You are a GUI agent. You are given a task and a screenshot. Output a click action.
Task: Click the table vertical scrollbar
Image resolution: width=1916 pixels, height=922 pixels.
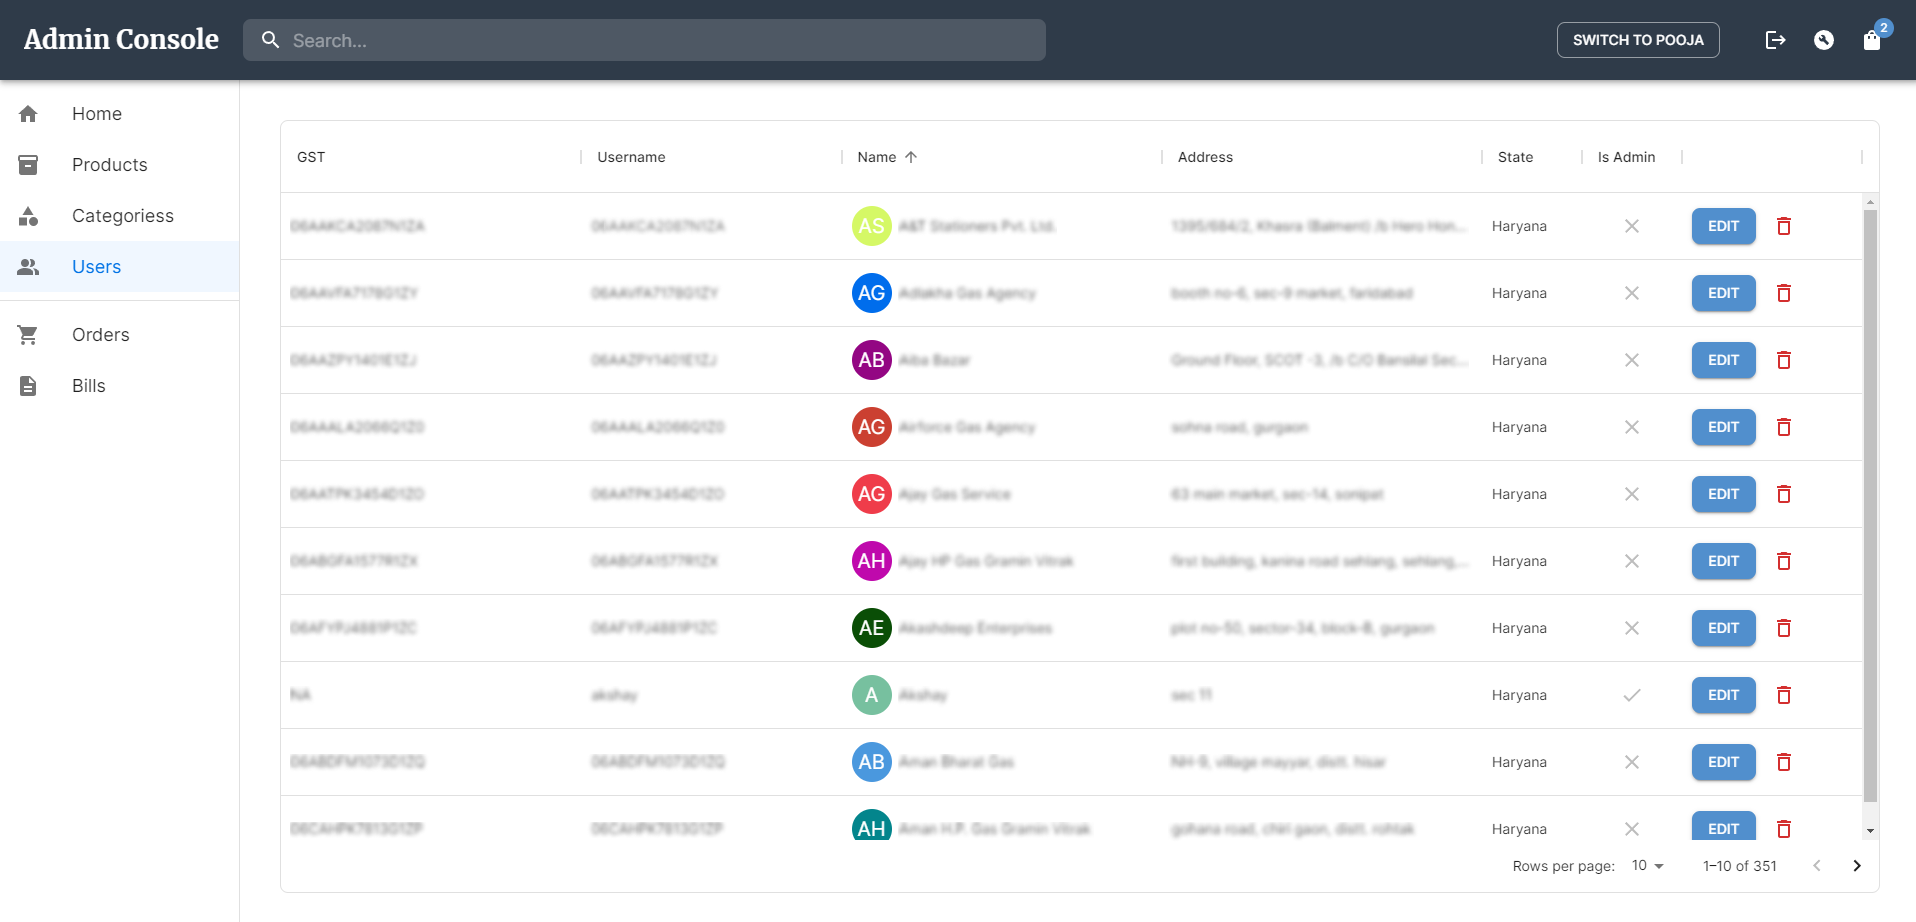[x=1870, y=505]
